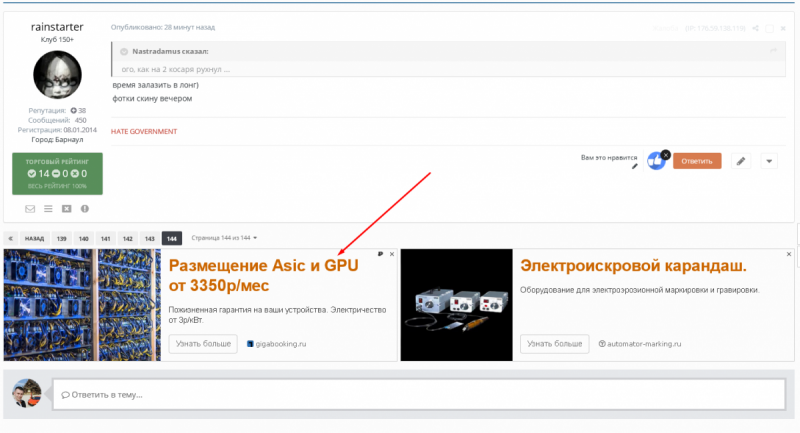This screenshot has width=800, height=433.
Task: Click the HATE GOVERNMENT signature link
Action: [x=144, y=132]
